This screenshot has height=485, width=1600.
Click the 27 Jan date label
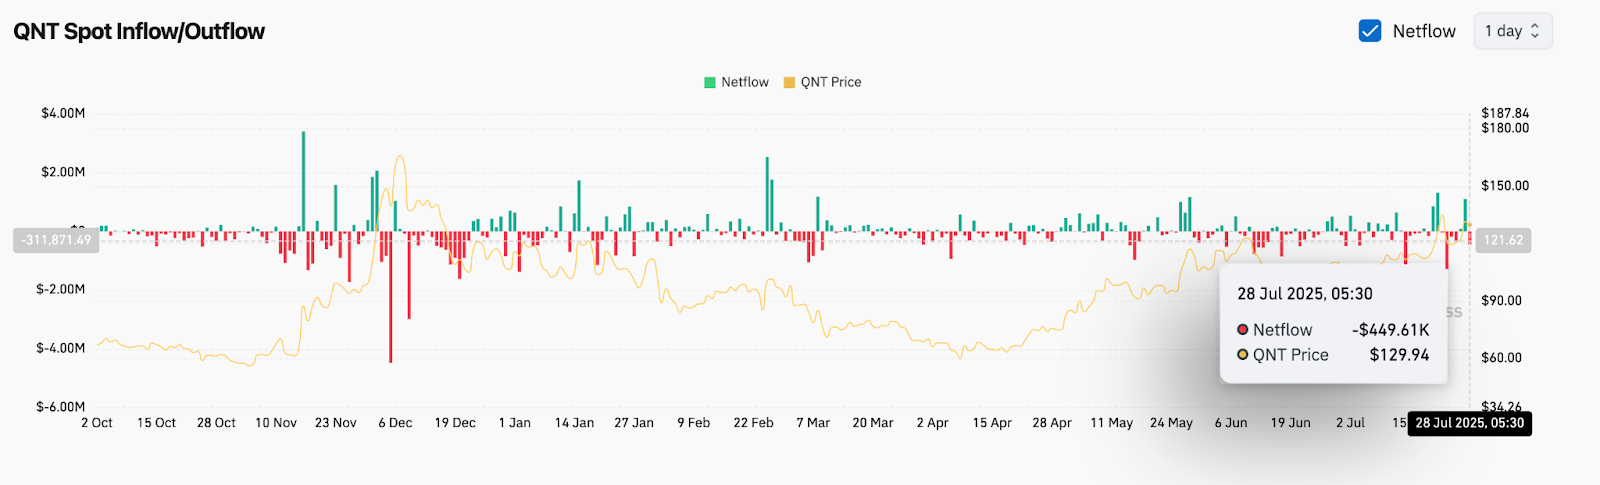coord(634,423)
